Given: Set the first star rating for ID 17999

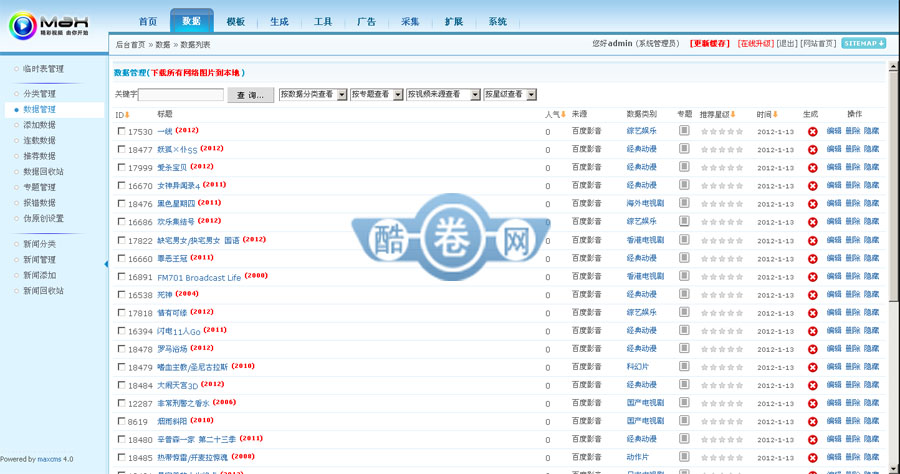Looking at the screenshot, I should click(x=705, y=167).
